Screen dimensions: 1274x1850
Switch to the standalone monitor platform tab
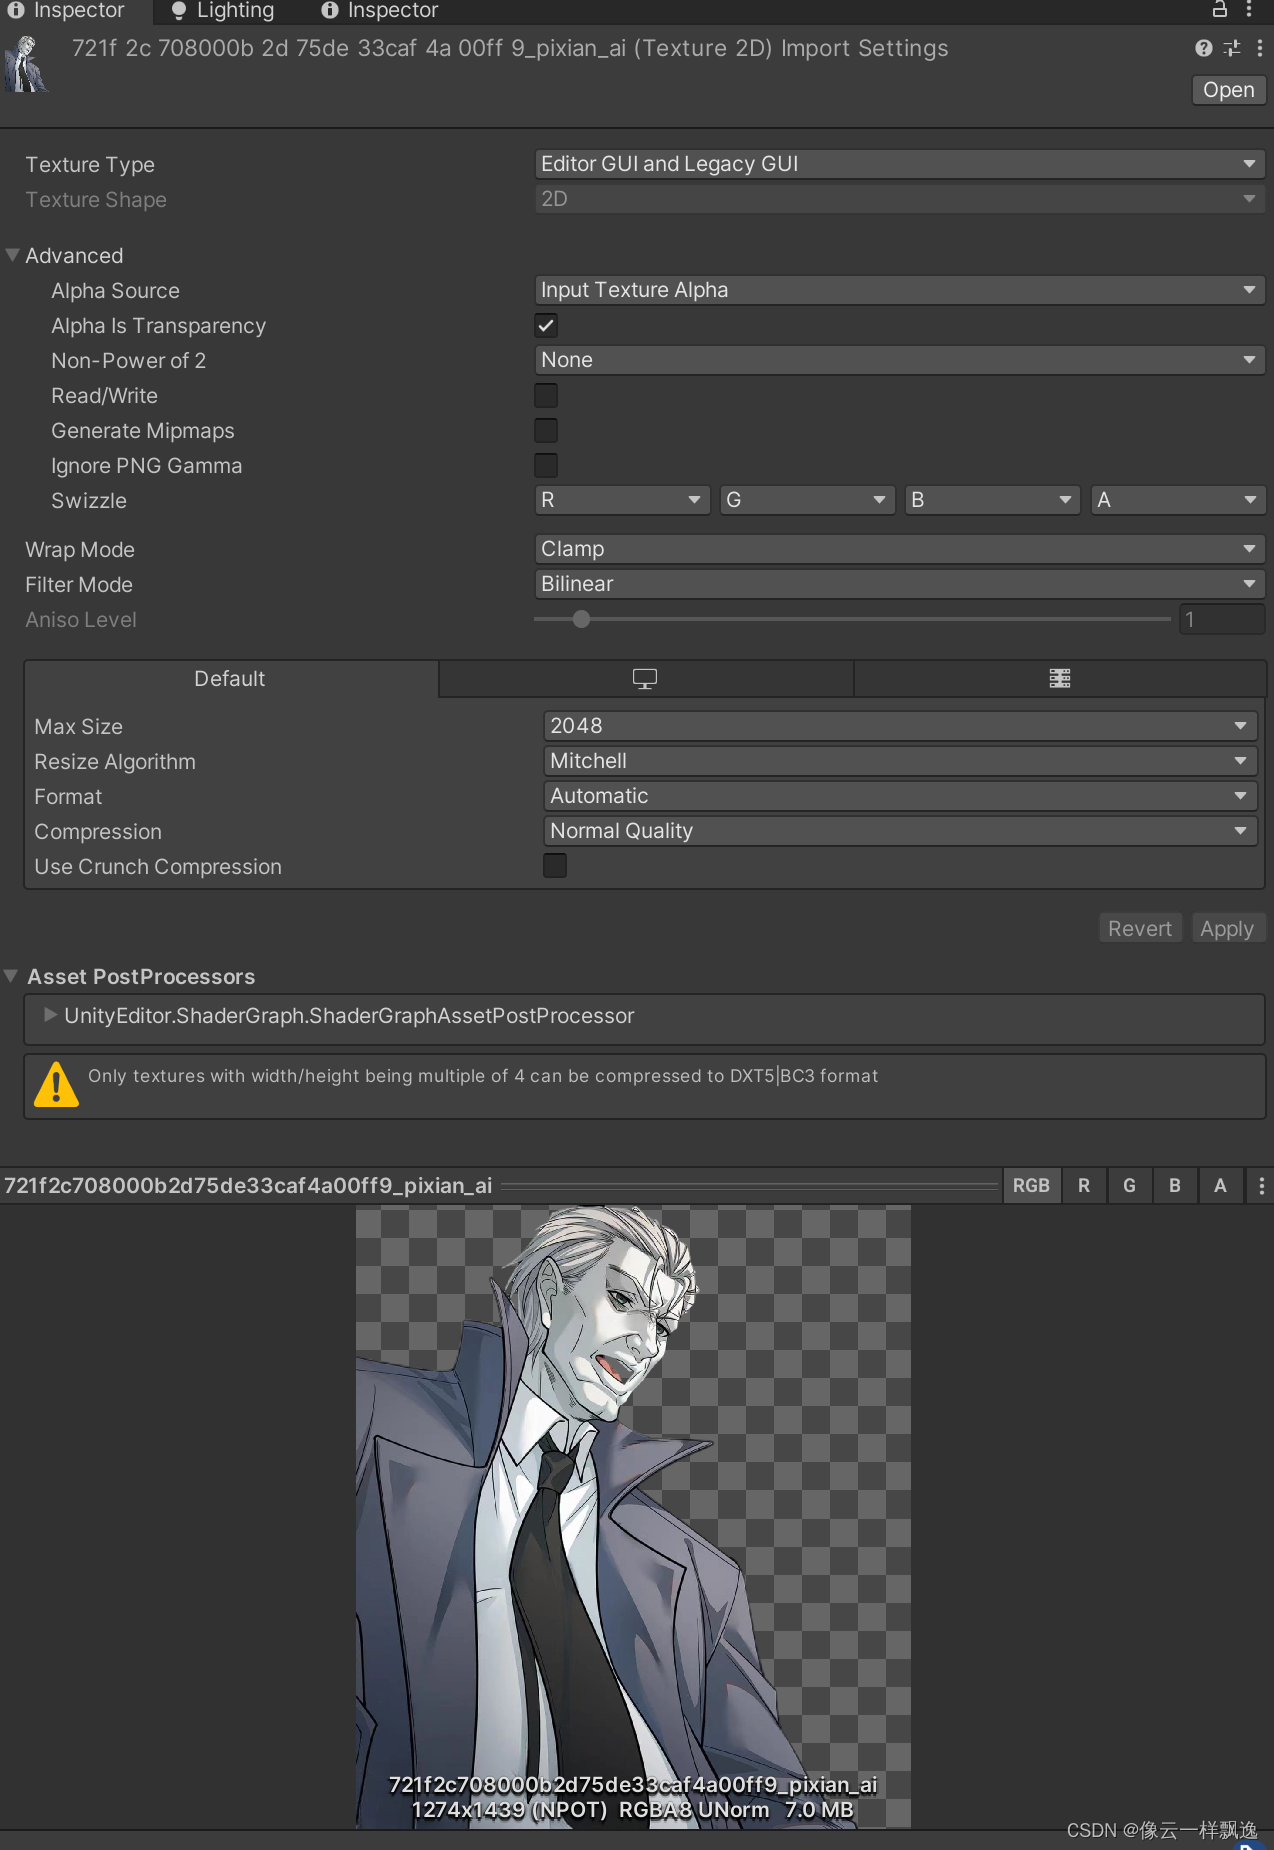(645, 679)
